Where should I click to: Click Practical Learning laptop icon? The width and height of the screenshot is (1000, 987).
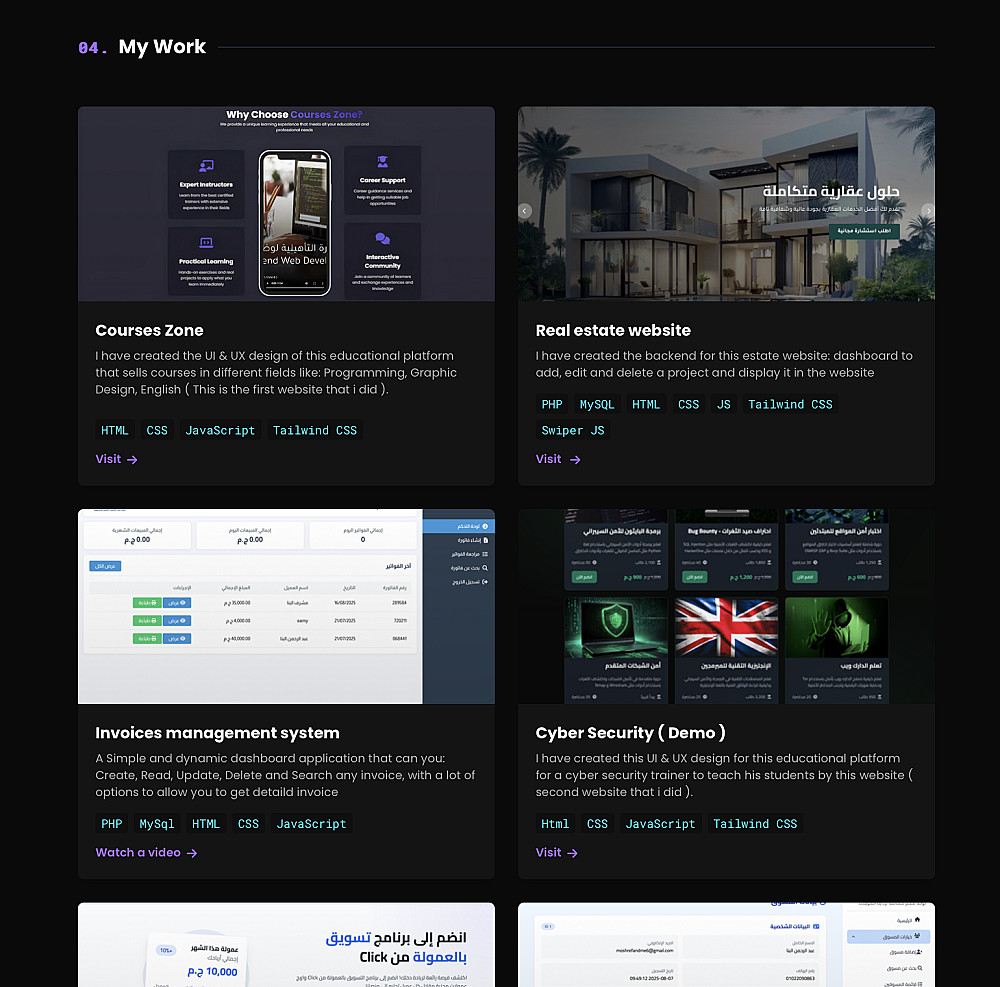[x=206, y=242]
